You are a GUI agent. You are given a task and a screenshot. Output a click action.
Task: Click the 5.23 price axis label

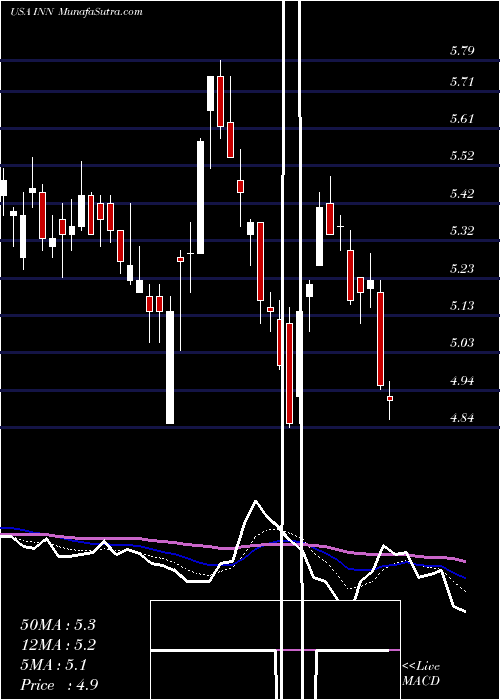(x=462, y=269)
